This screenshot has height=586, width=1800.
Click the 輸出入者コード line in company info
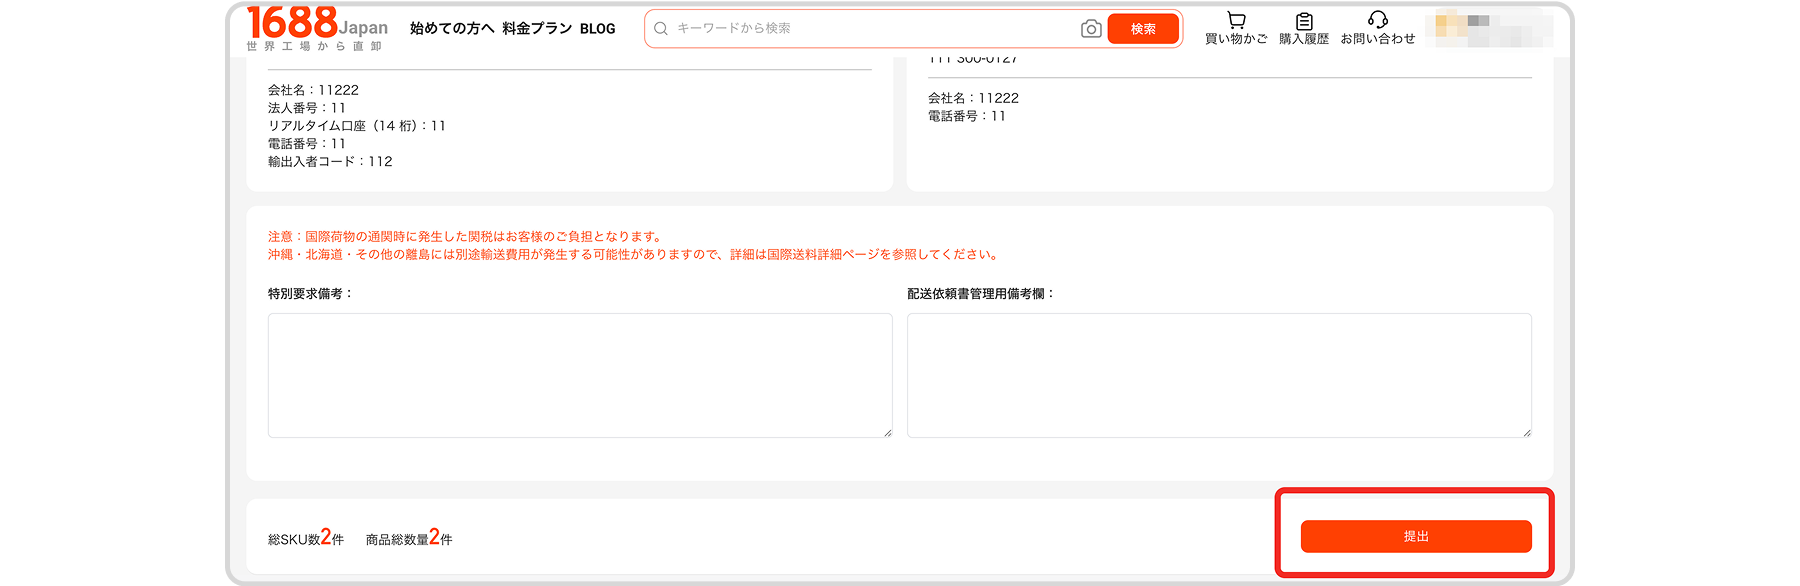click(x=330, y=162)
